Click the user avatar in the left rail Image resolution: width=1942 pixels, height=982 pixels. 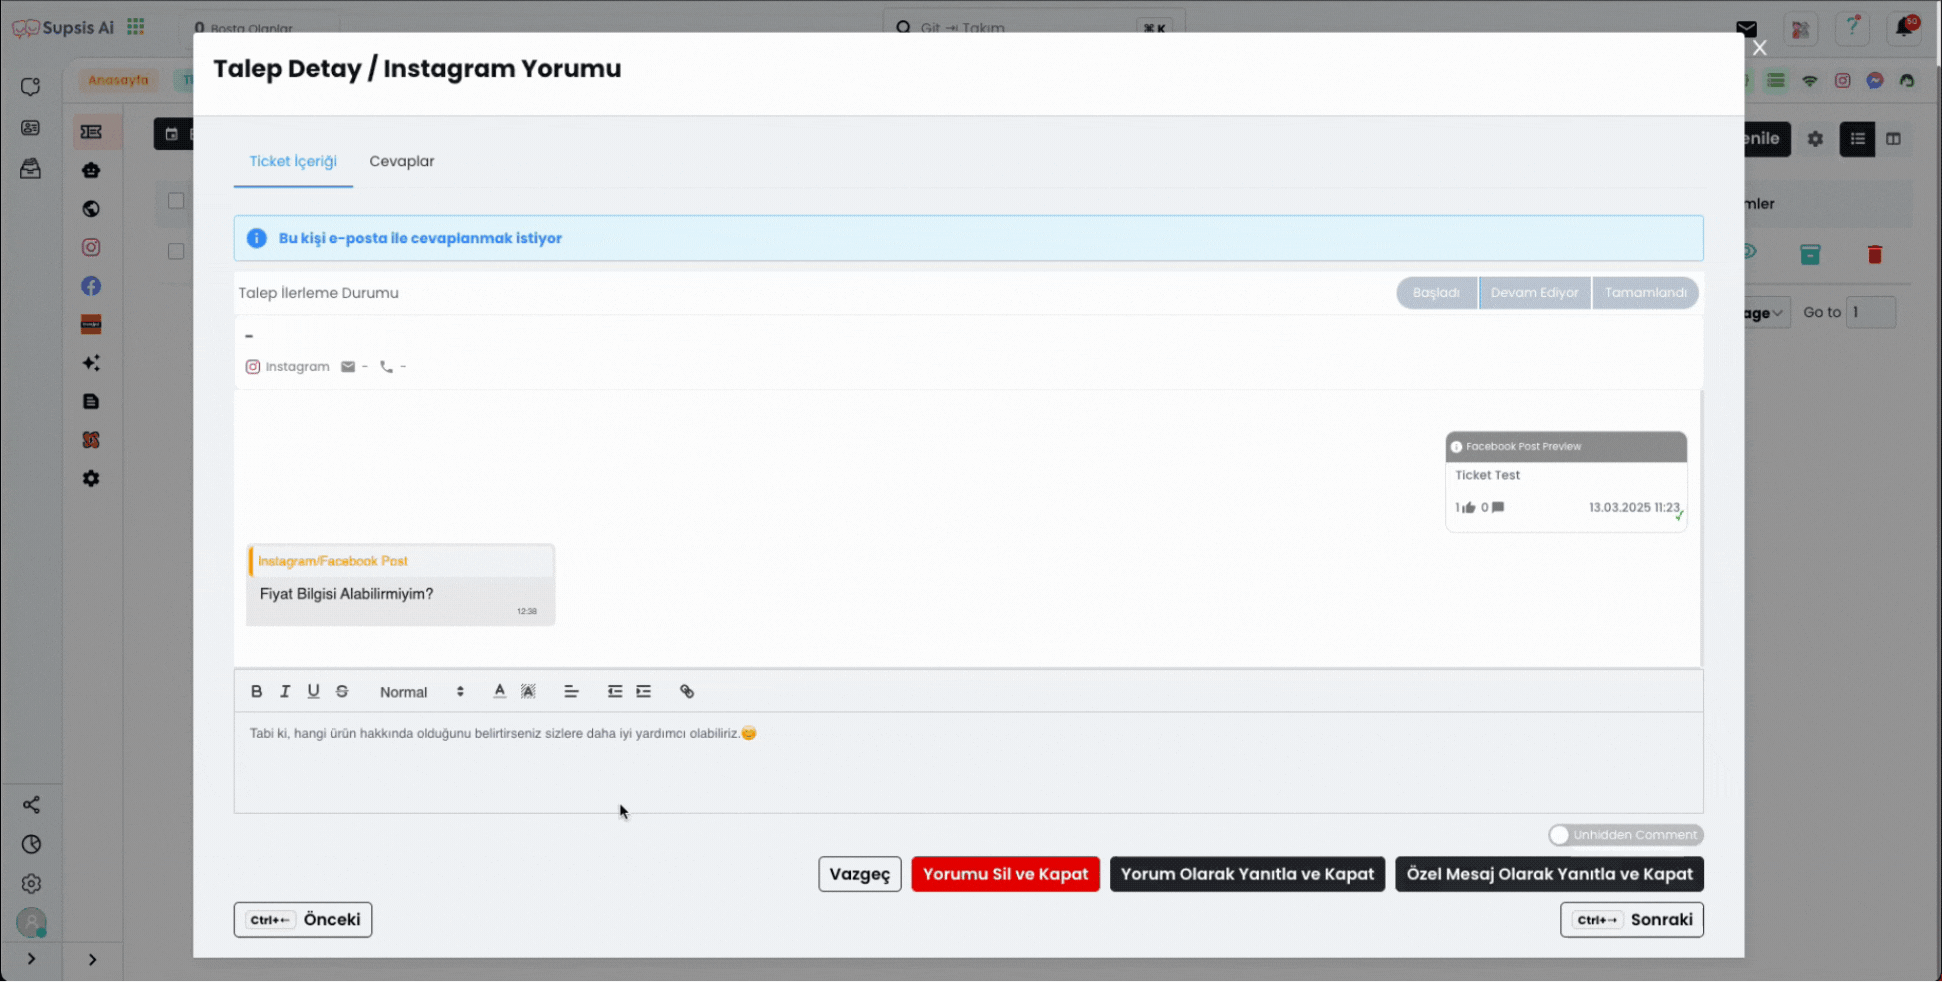point(31,922)
